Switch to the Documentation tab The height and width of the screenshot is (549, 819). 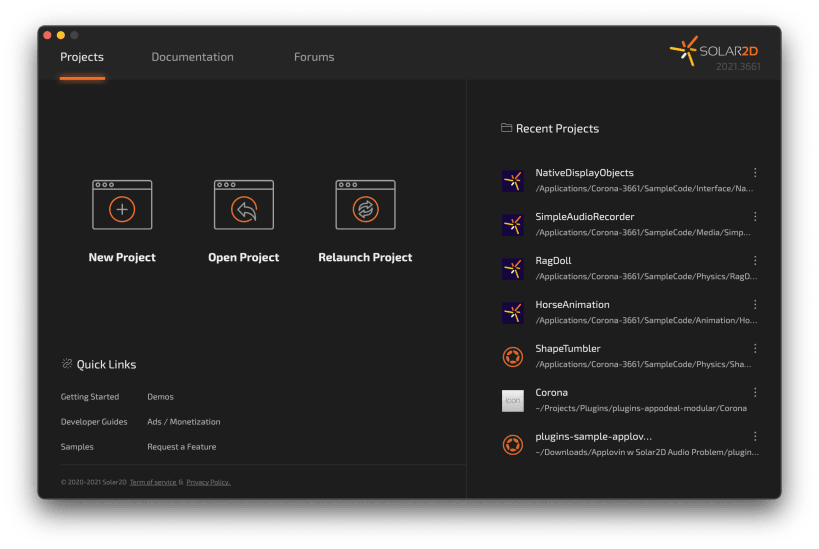[x=193, y=57]
